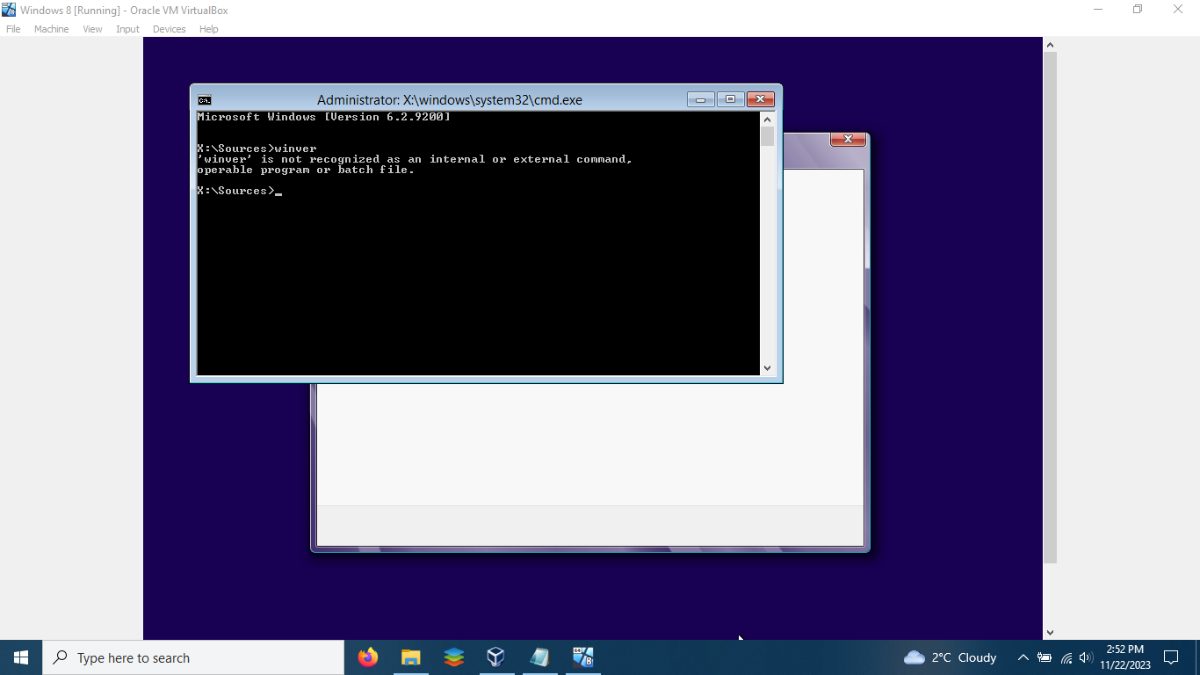Launch Firefox from the taskbar
This screenshot has height=675, width=1200.
tap(368, 657)
